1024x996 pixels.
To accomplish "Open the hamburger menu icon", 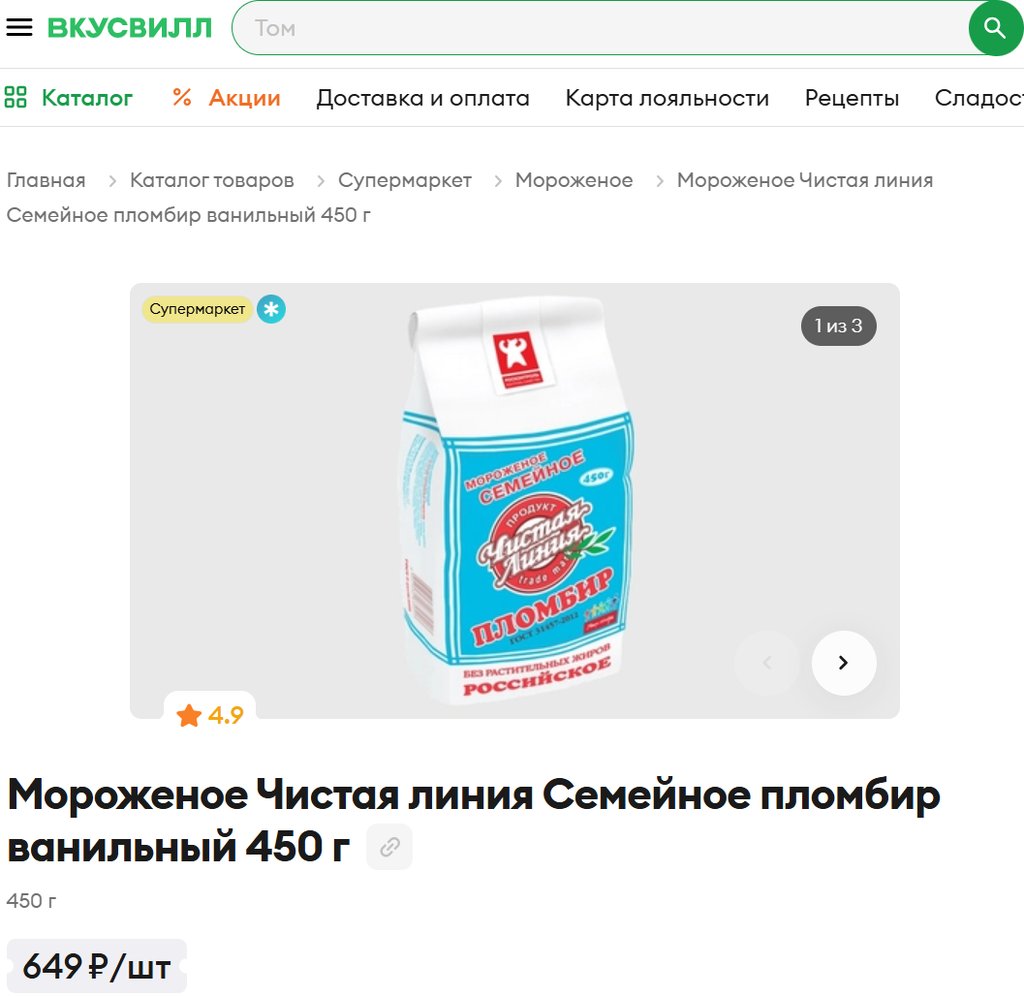I will pyautogui.click(x=19, y=27).
